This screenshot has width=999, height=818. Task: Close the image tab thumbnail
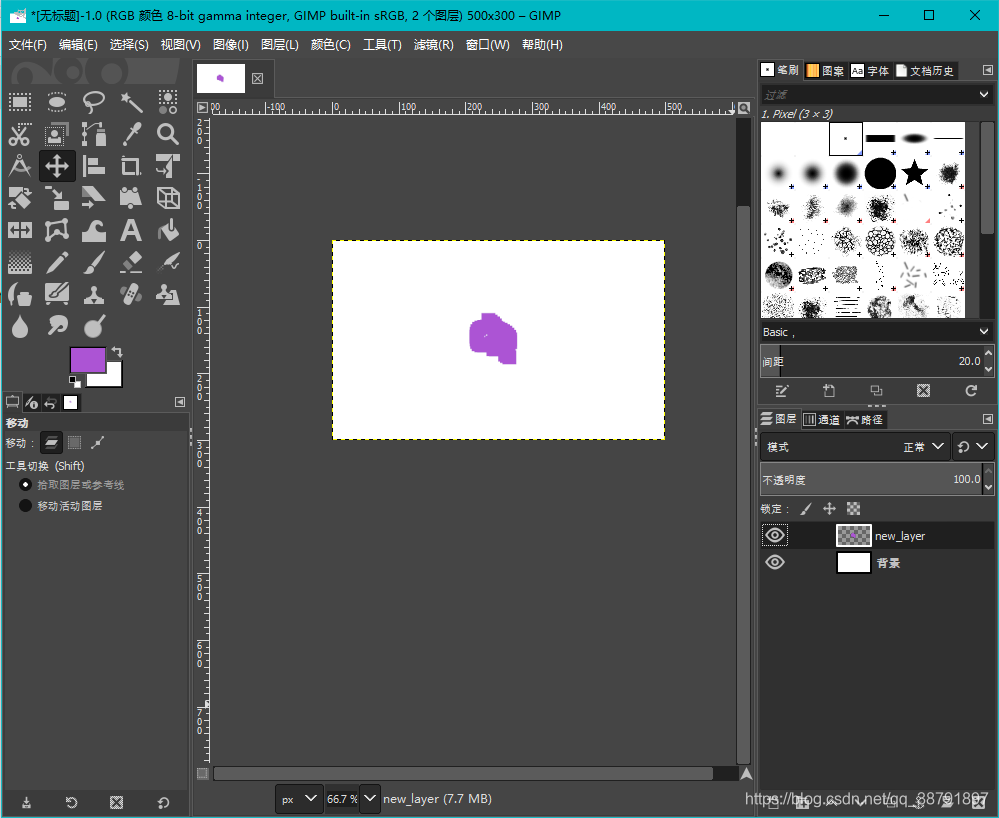coord(257,78)
